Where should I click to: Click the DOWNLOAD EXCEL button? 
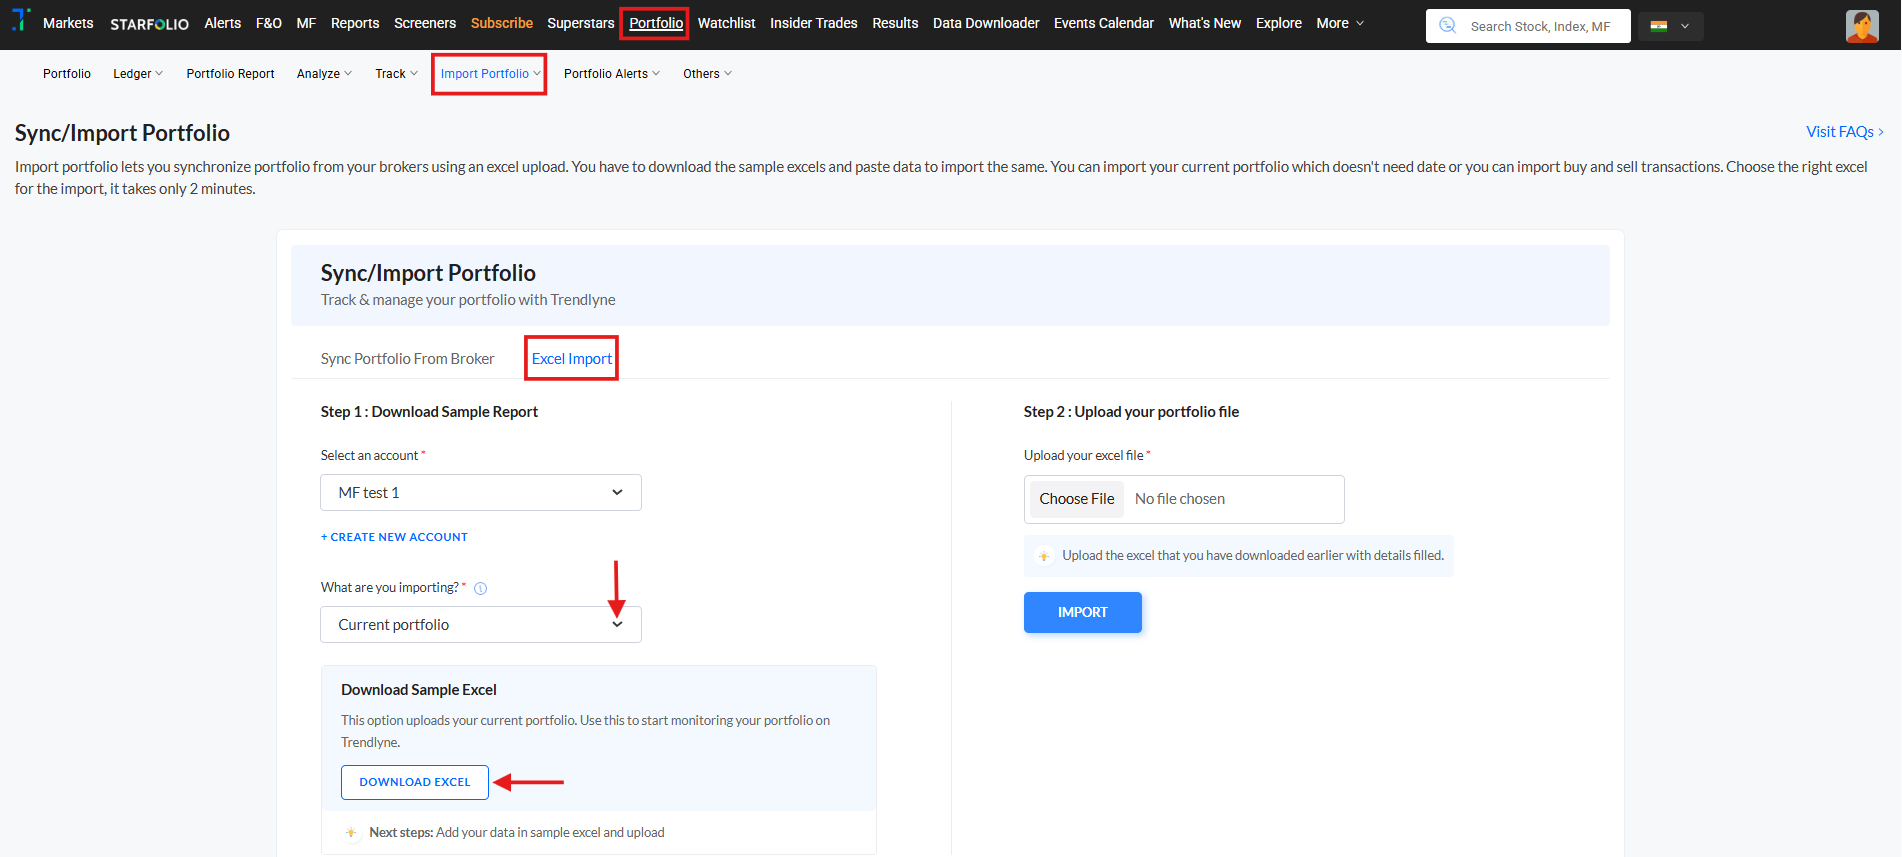point(415,782)
